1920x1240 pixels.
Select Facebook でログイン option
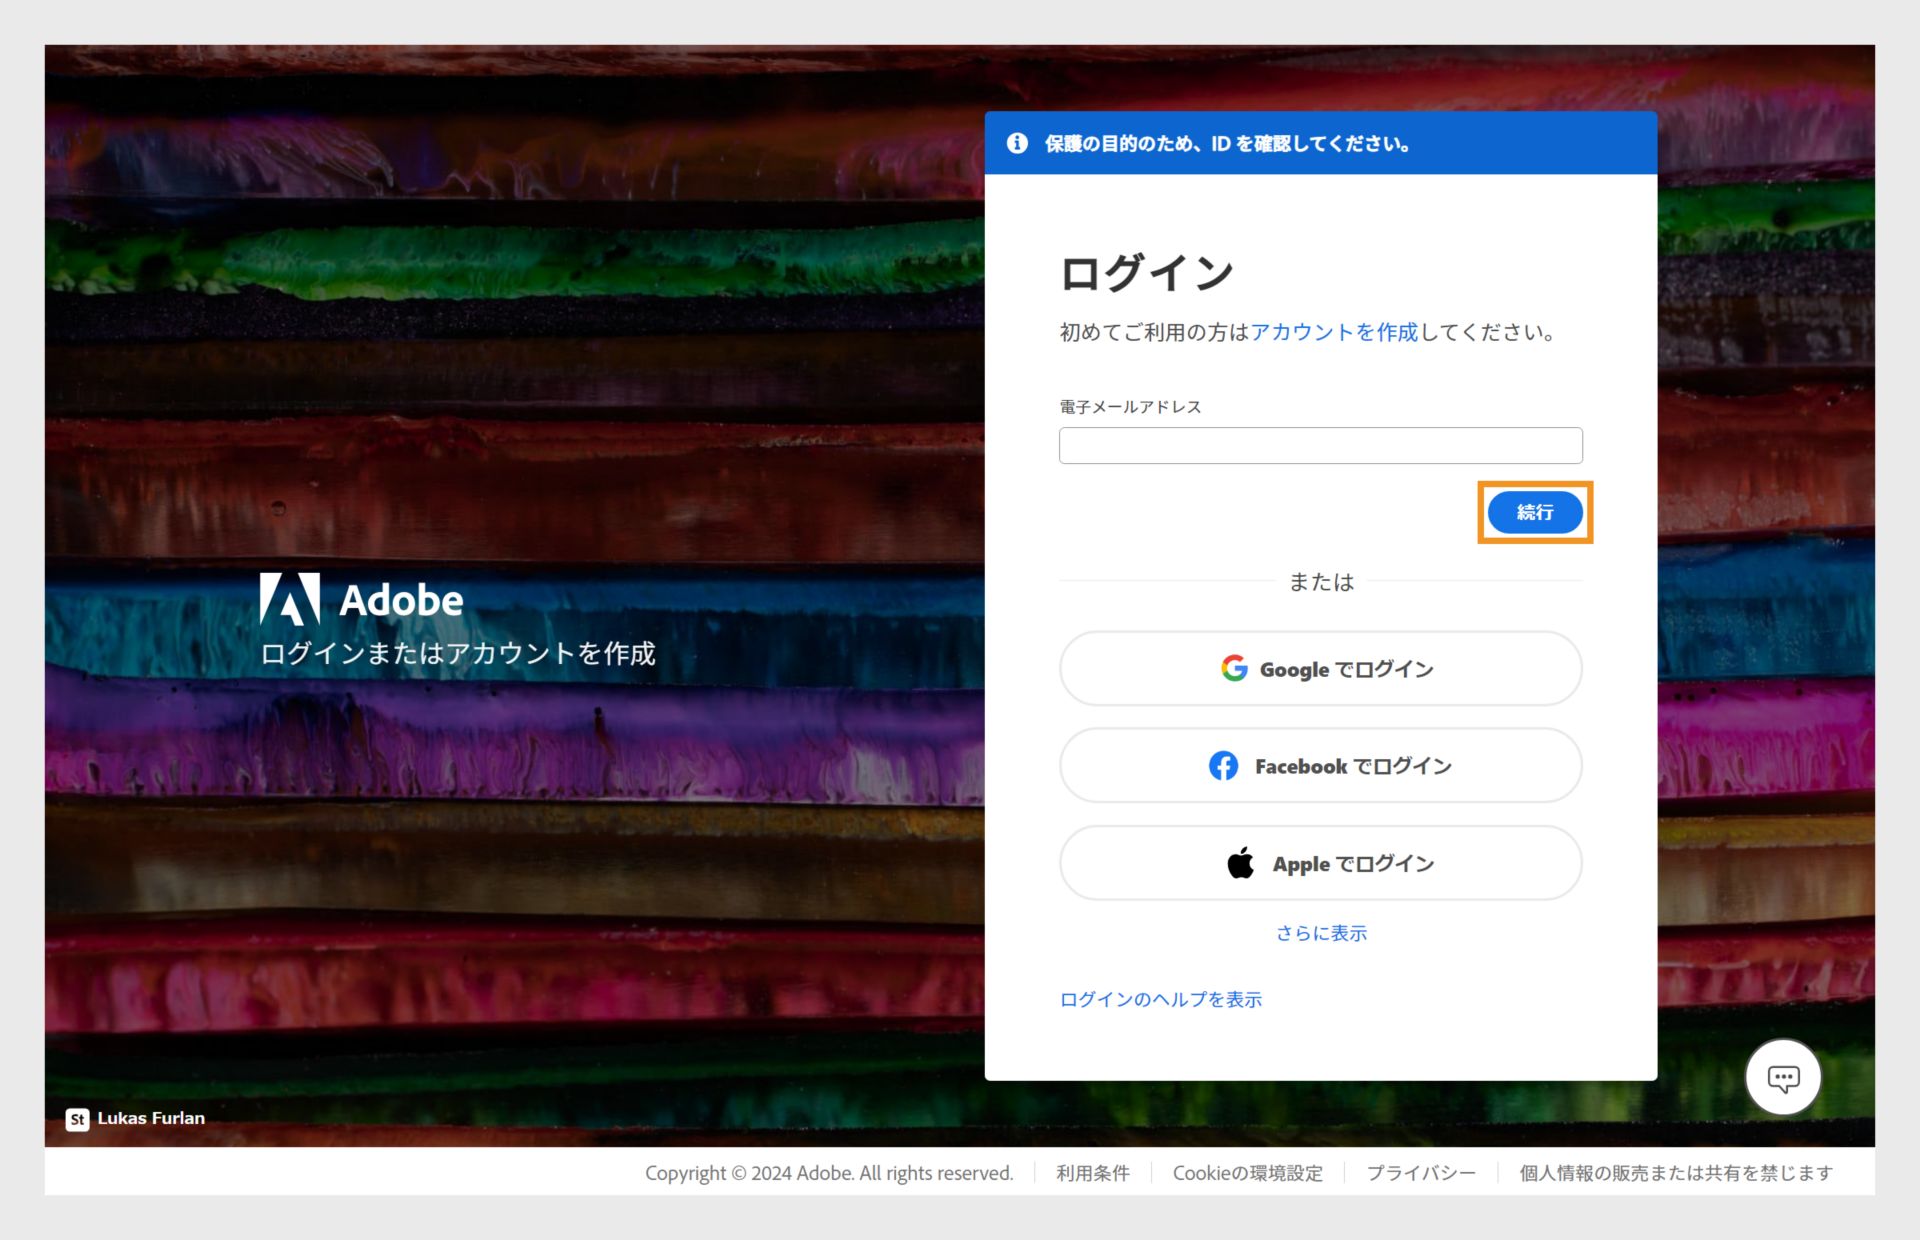tap(1320, 765)
